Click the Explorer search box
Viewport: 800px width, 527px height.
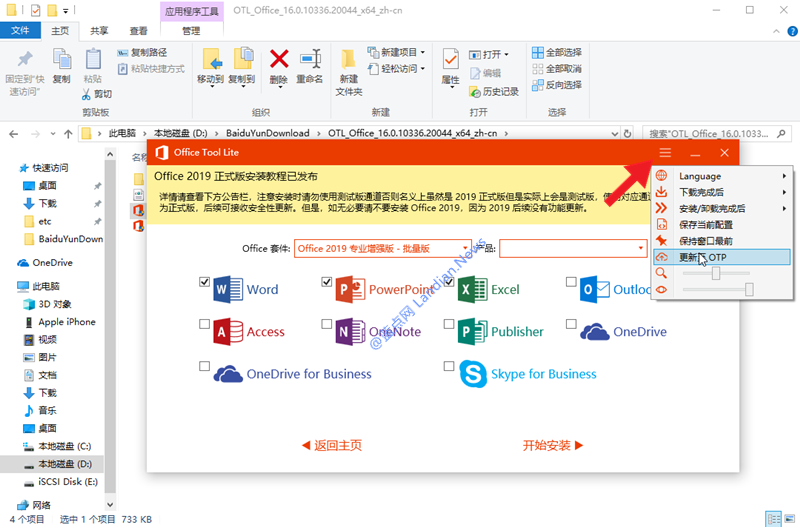point(716,134)
